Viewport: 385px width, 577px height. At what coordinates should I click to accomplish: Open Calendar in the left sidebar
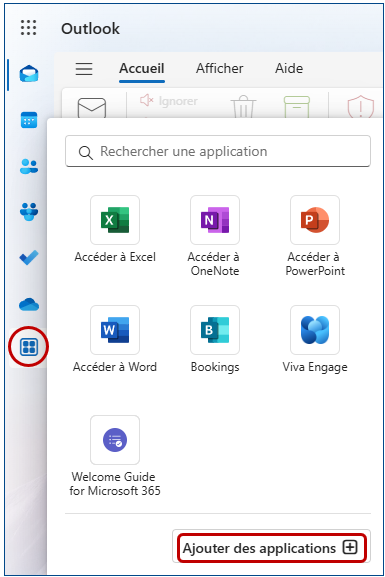[x=29, y=120]
